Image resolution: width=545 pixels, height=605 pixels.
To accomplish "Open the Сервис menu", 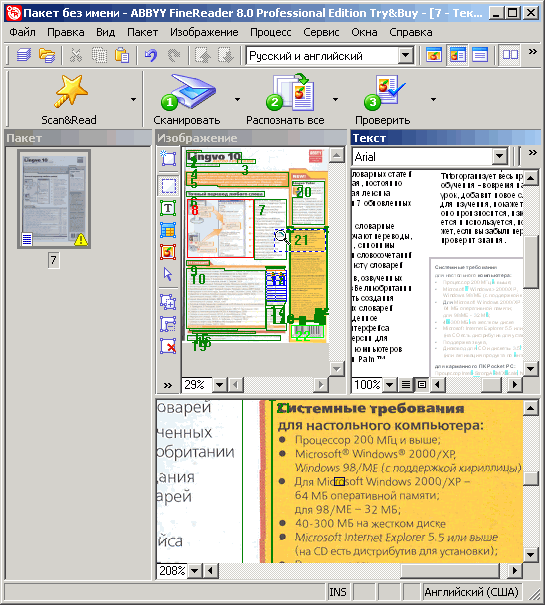I will 321,32.
